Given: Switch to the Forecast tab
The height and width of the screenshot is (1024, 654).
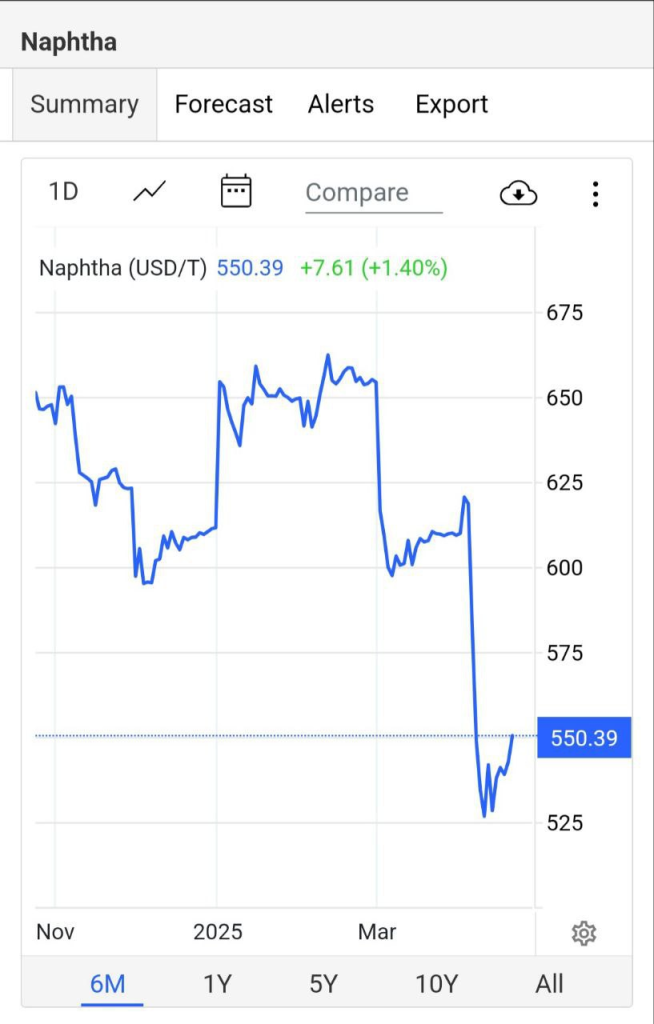Looking at the screenshot, I should 223,104.
